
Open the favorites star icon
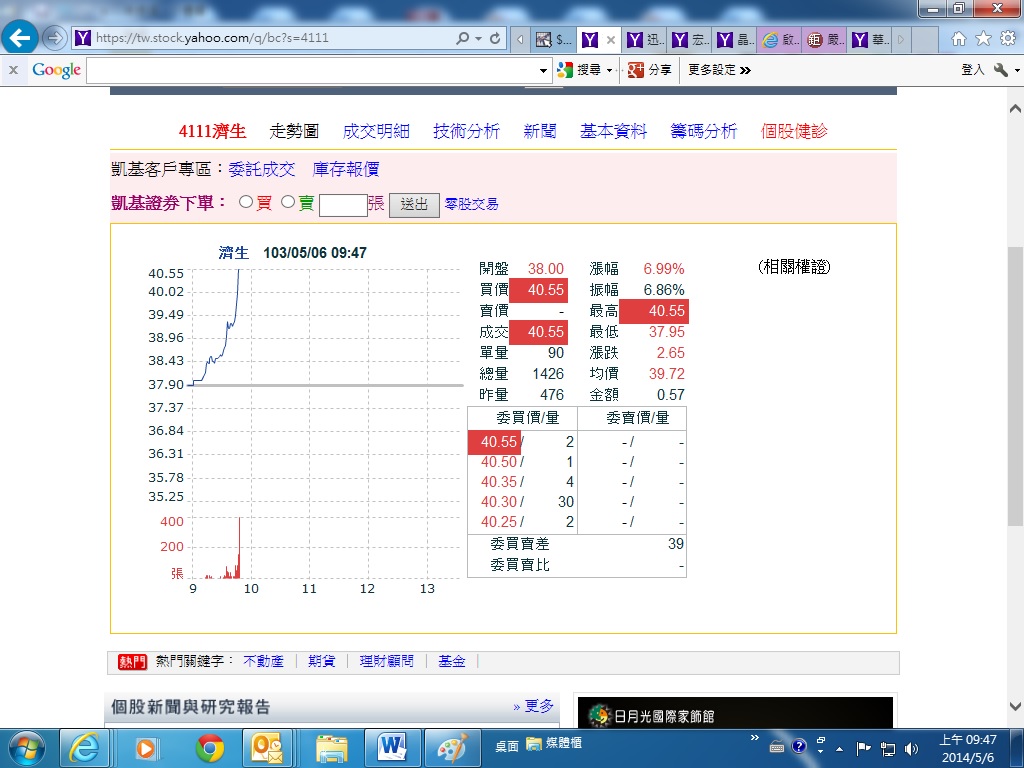(983, 39)
